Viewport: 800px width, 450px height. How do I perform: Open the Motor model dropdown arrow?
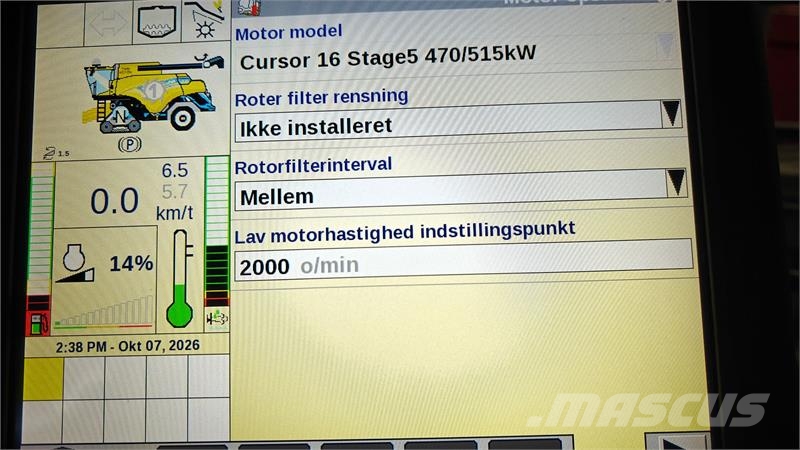coord(665,46)
